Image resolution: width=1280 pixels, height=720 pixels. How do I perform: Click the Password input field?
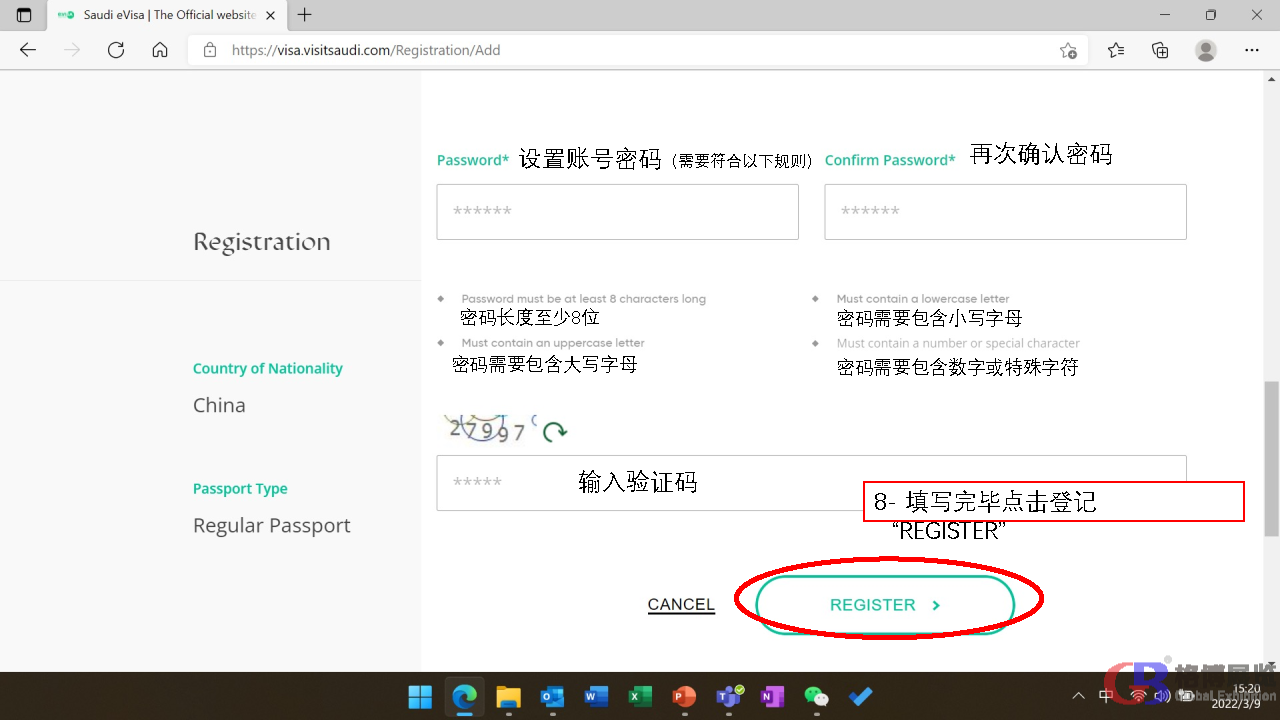(617, 212)
